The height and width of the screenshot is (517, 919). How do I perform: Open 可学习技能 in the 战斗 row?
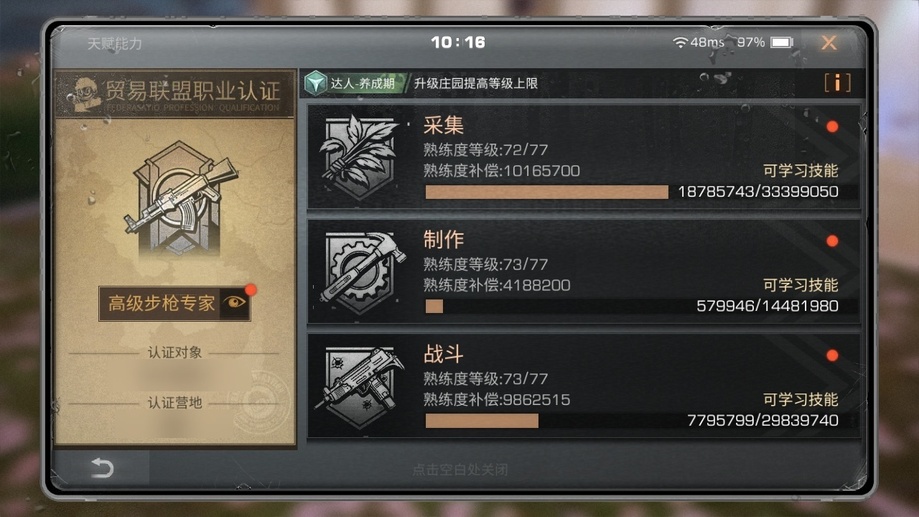pos(800,399)
